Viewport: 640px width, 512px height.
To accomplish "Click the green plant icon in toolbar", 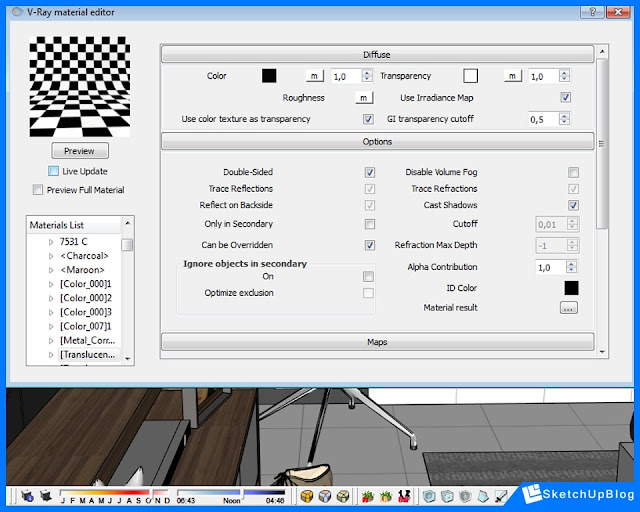I will (x=386, y=496).
